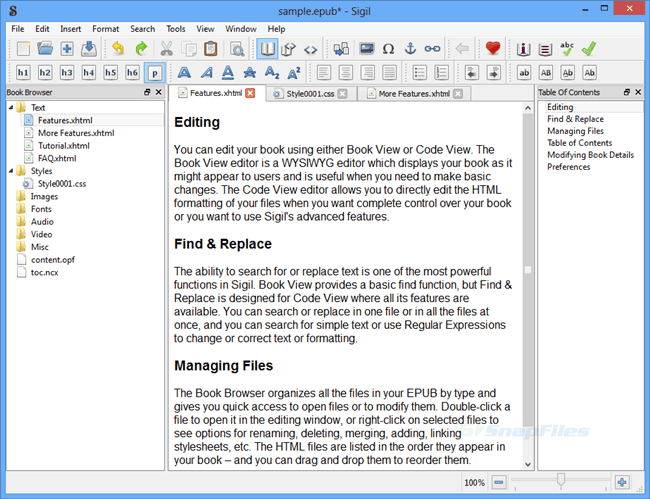Close the Features.xhtml tab

(x=250, y=93)
